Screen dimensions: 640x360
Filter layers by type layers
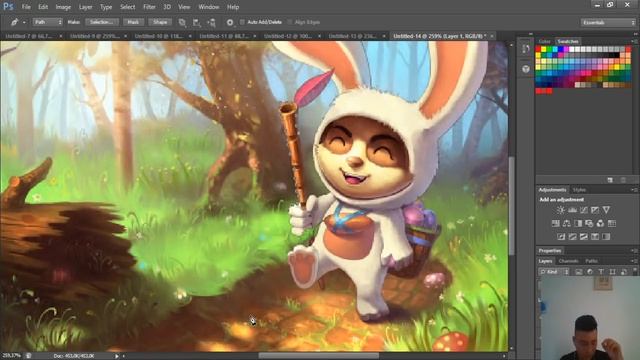point(601,271)
